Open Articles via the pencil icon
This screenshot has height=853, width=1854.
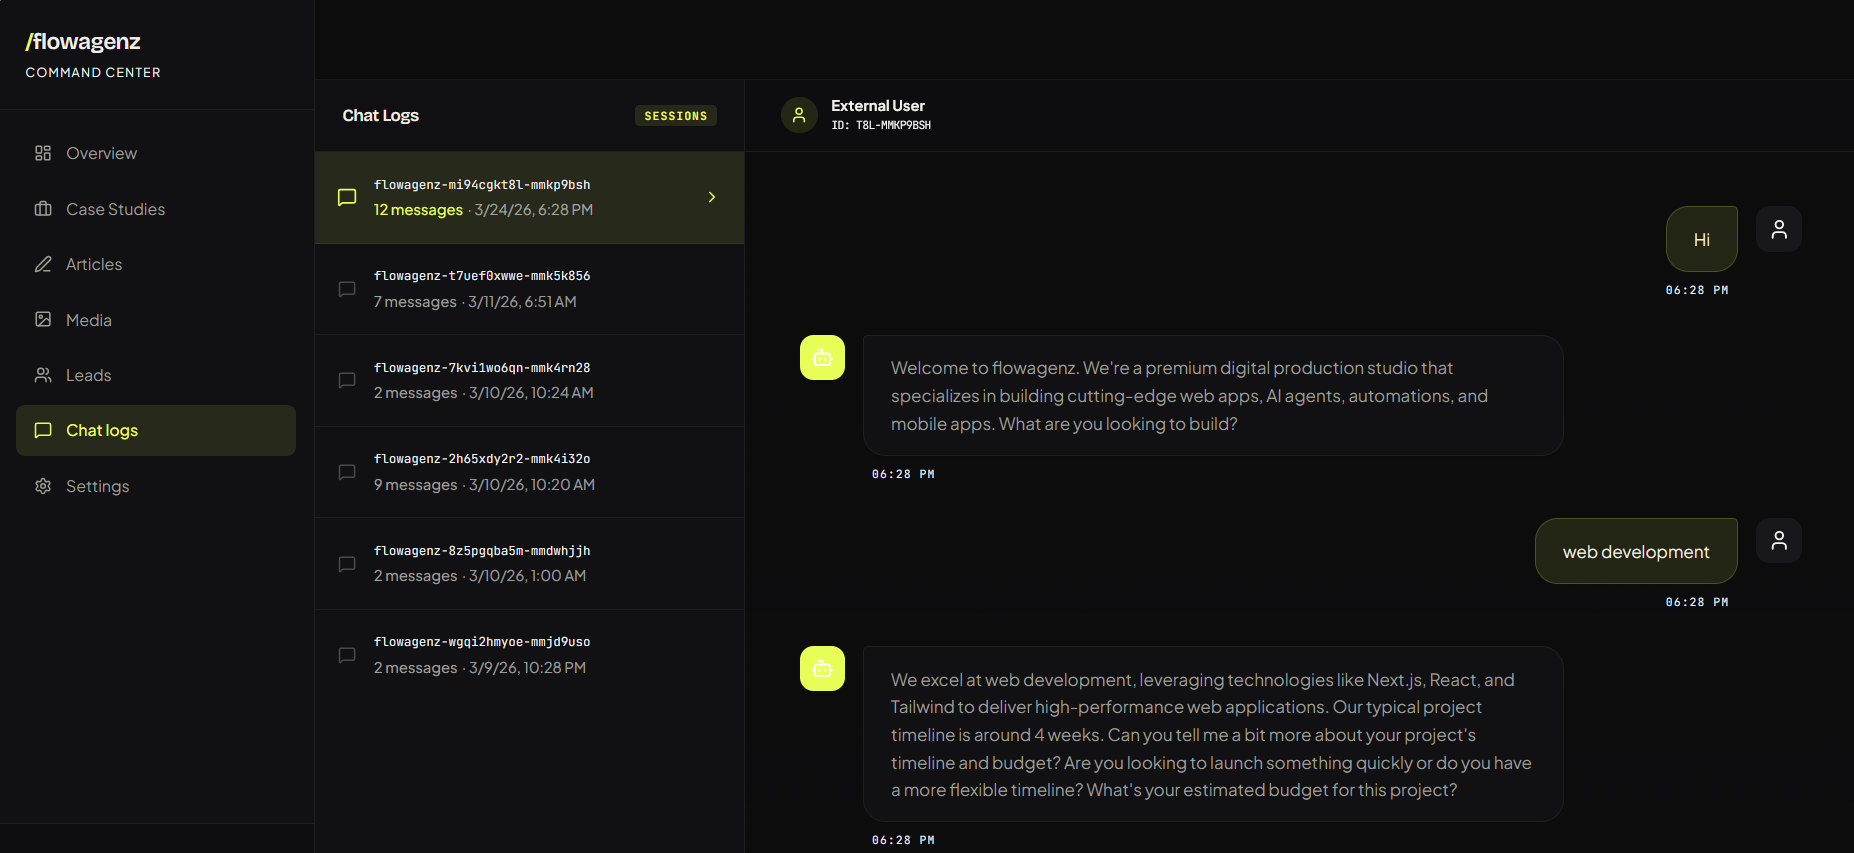[43, 264]
